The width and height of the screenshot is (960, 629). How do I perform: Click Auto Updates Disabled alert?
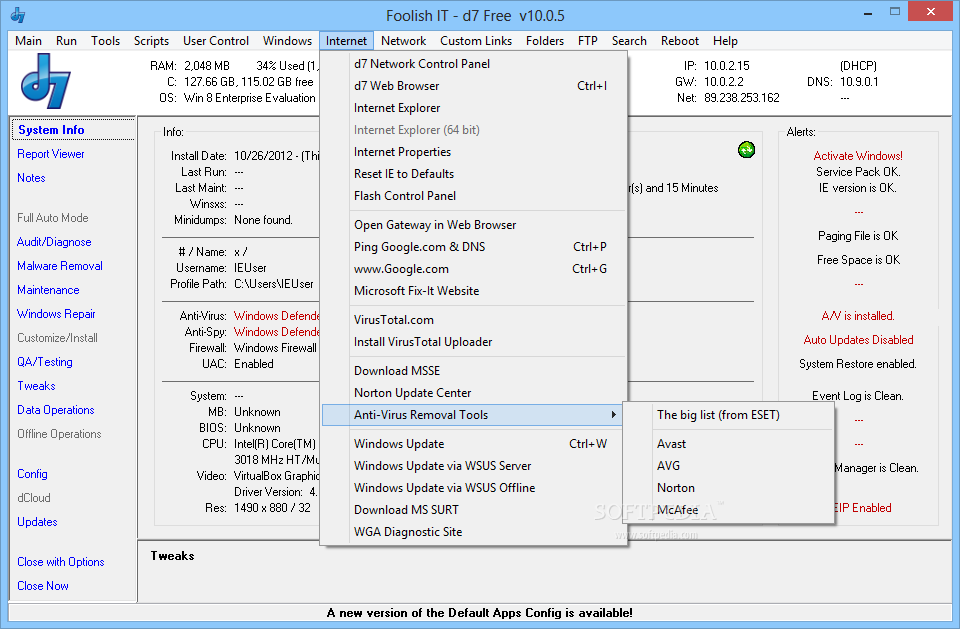[858, 340]
